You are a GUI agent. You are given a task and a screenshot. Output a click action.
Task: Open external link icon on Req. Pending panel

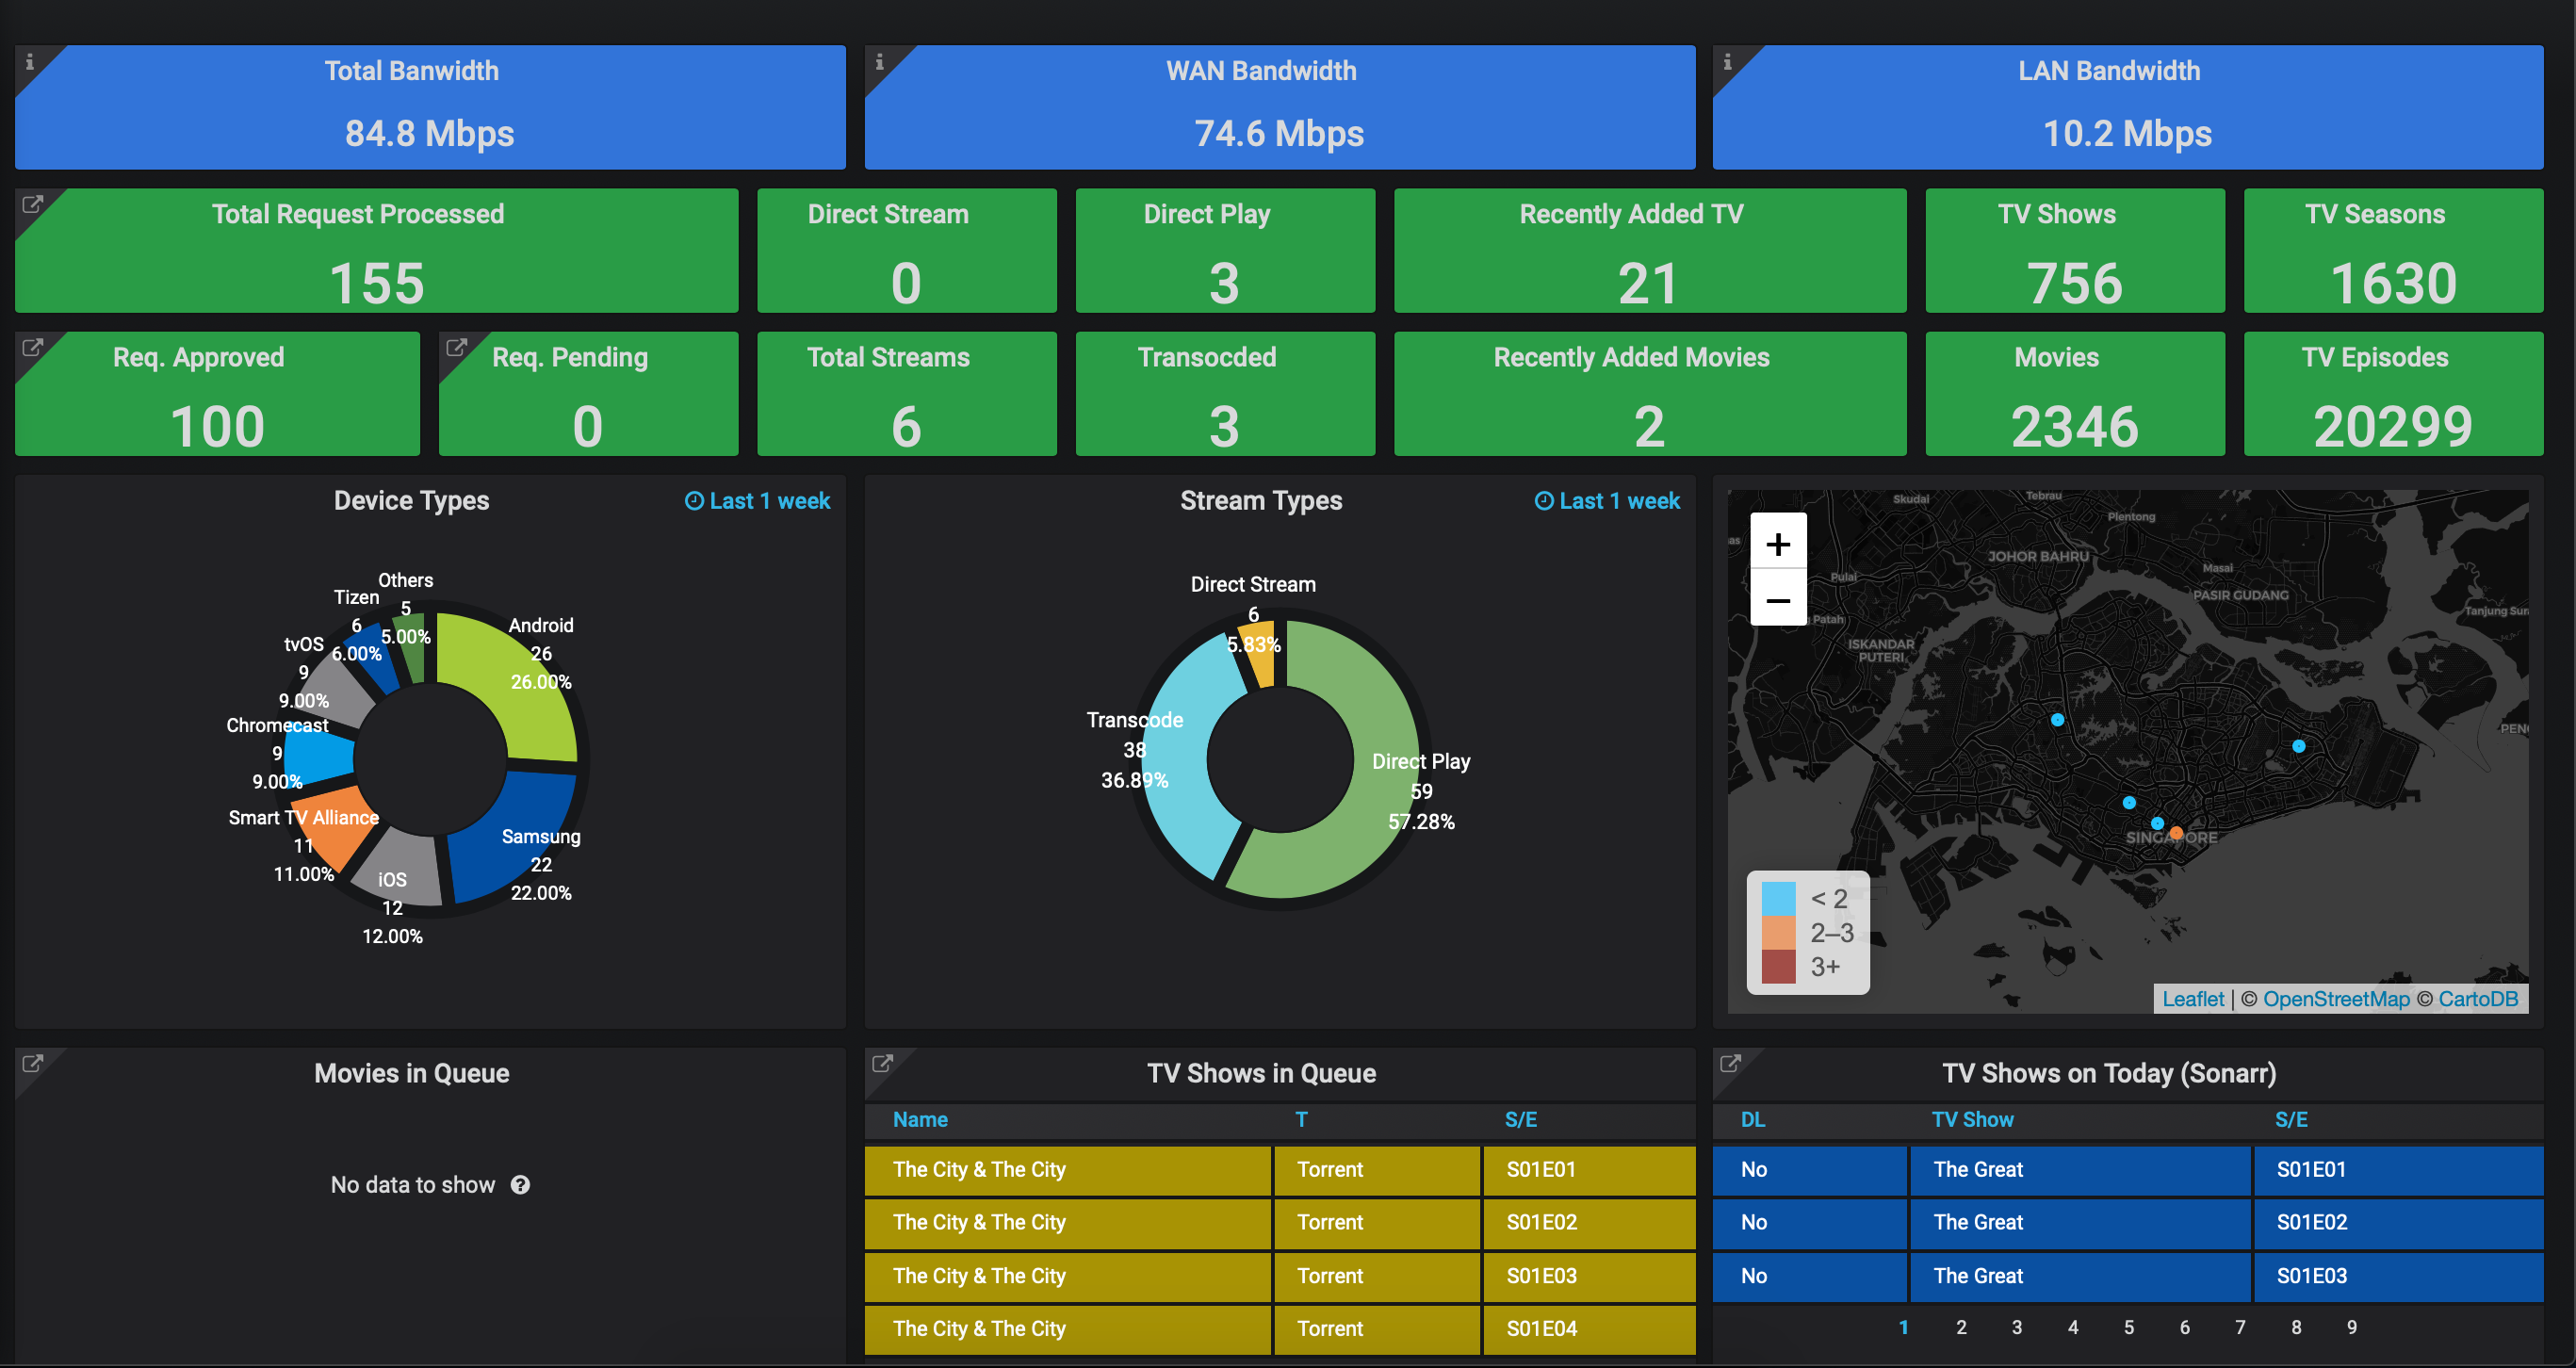point(456,347)
